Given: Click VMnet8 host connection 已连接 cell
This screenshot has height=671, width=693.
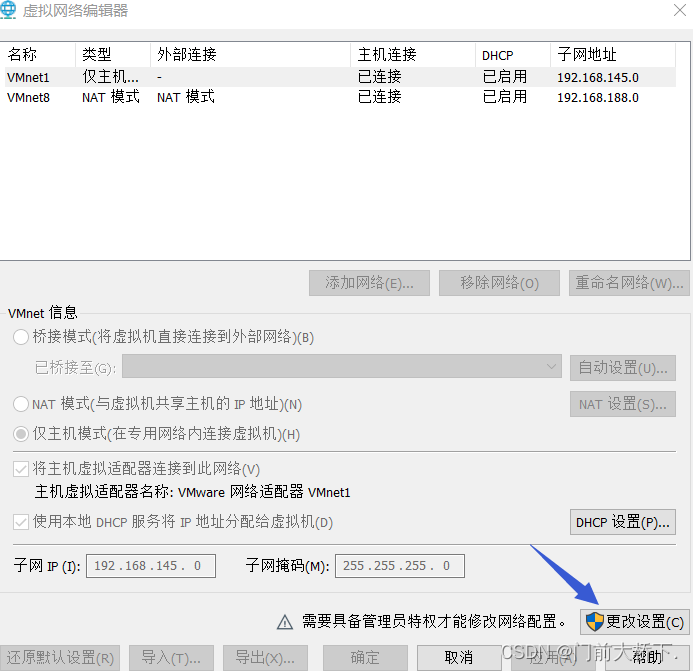Looking at the screenshot, I should click(x=380, y=97).
